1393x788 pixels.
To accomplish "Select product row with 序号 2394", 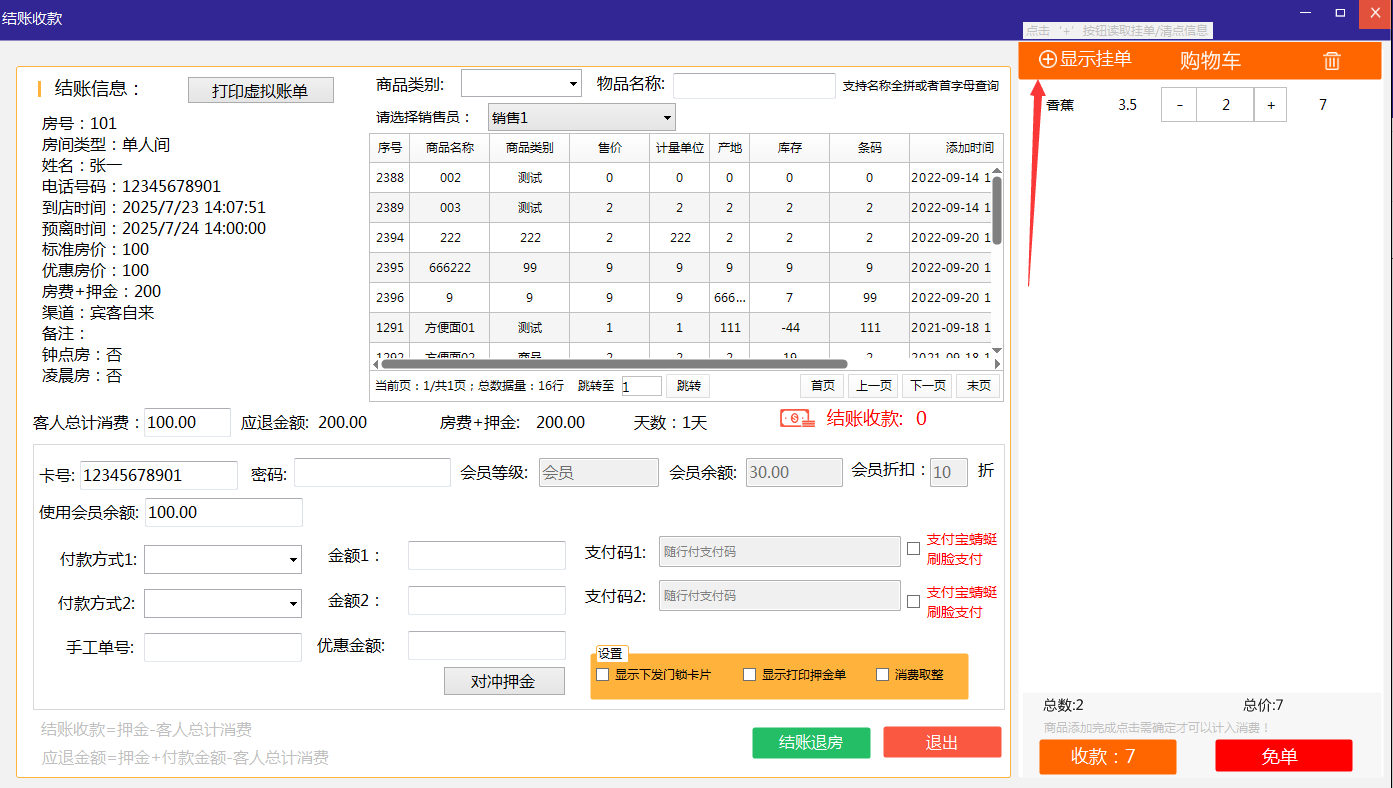I will (680, 238).
